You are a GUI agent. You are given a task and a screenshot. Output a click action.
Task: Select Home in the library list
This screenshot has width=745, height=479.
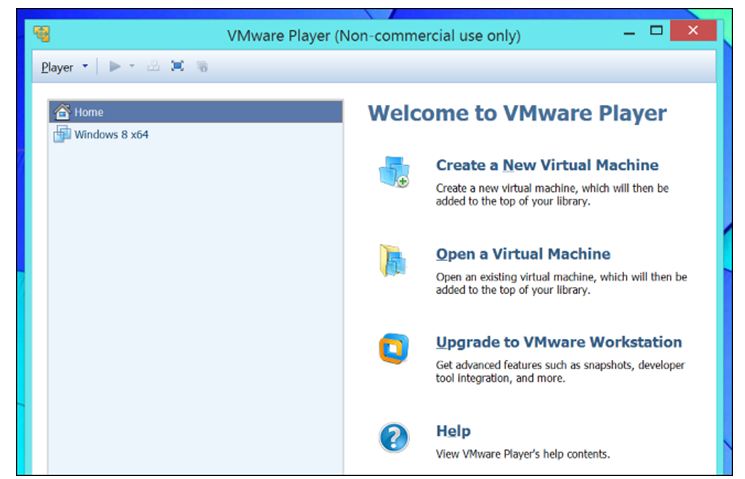pyautogui.click(x=196, y=112)
